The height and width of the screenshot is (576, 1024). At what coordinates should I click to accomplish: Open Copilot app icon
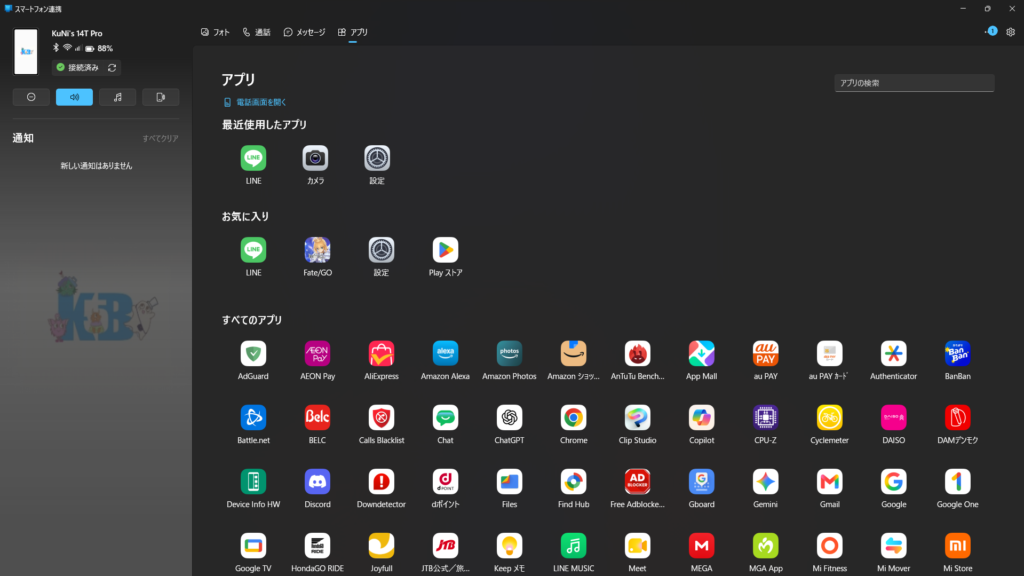701,417
